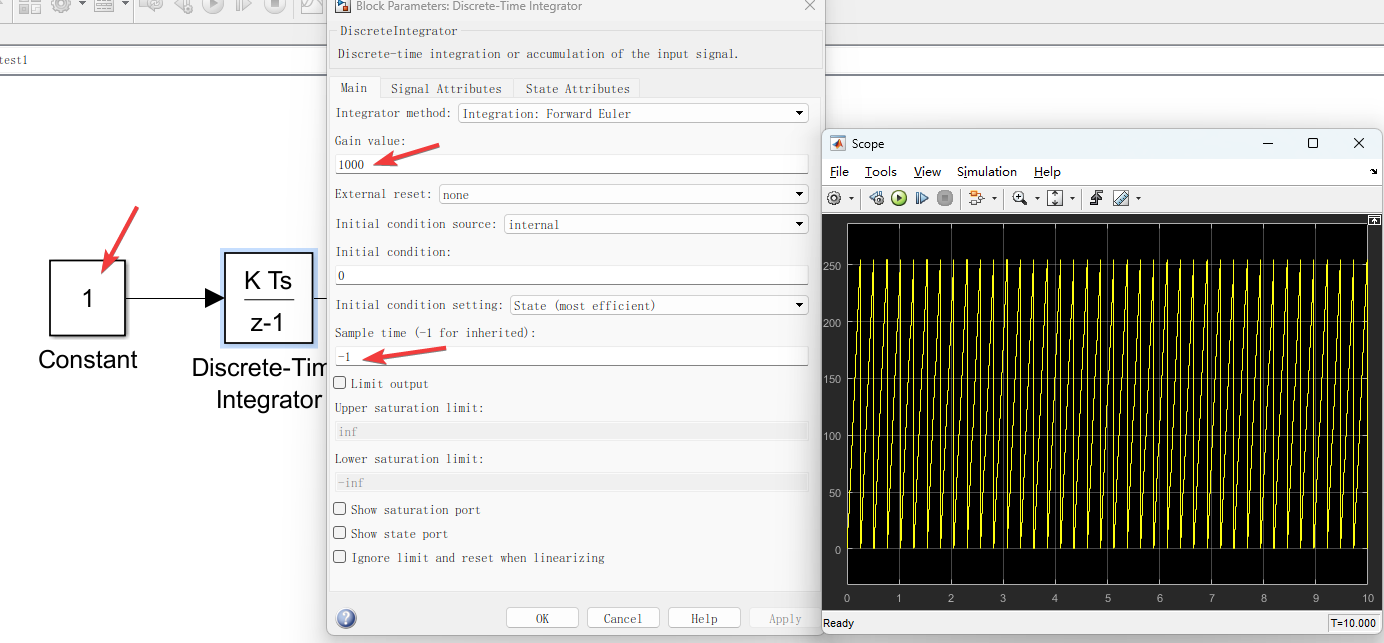Open the Model Explorer table icon in Simulink

pyautogui.click(x=104, y=6)
